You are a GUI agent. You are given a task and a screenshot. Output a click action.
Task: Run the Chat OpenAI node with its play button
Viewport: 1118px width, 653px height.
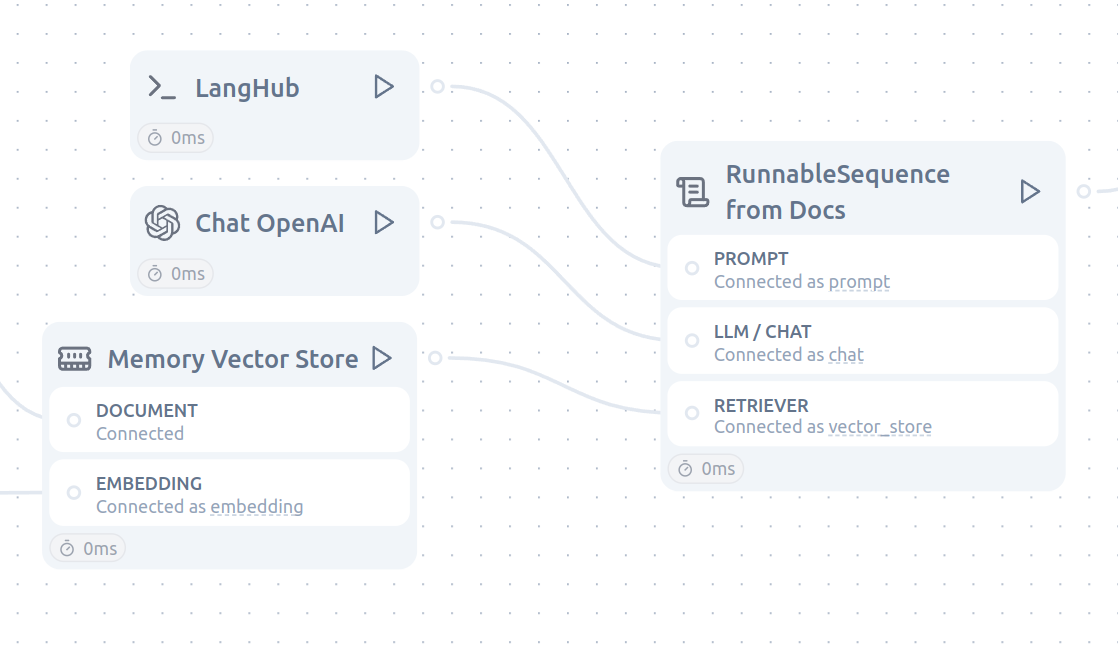click(384, 222)
